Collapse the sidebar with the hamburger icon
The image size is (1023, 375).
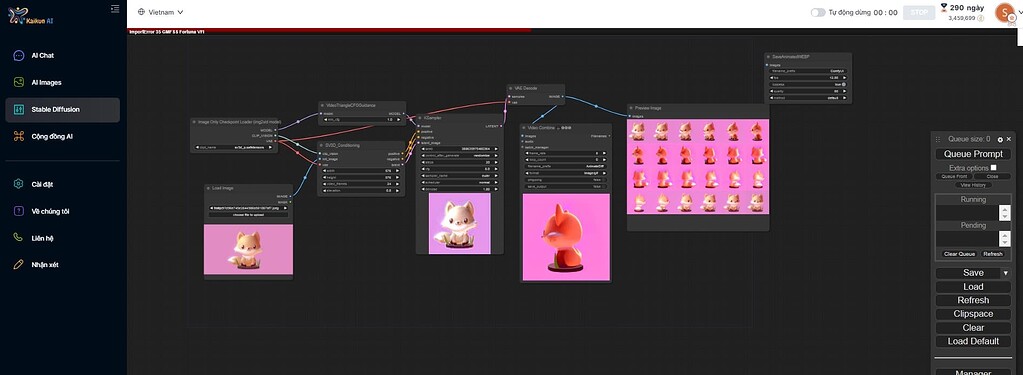pos(115,8)
